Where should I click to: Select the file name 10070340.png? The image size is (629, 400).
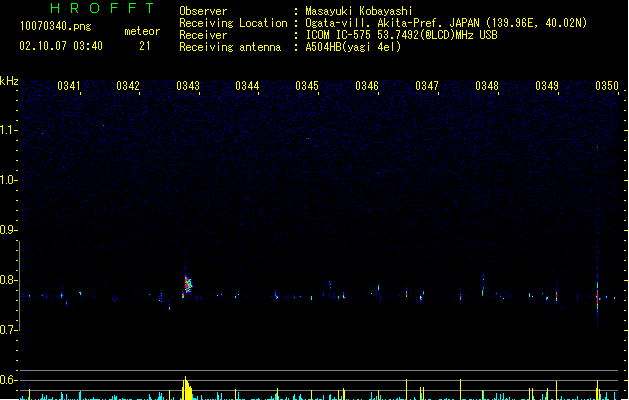pyautogui.click(x=55, y=26)
